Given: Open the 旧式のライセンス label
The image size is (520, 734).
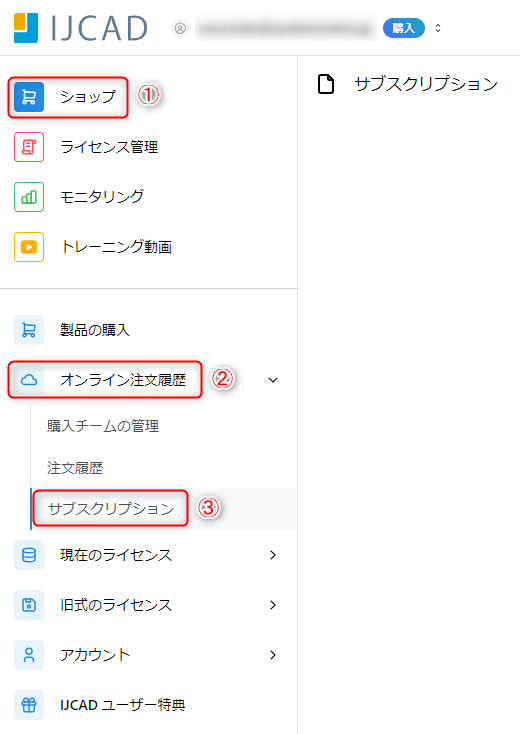Looking at the screenshot, I should click(x=116, y=605).
